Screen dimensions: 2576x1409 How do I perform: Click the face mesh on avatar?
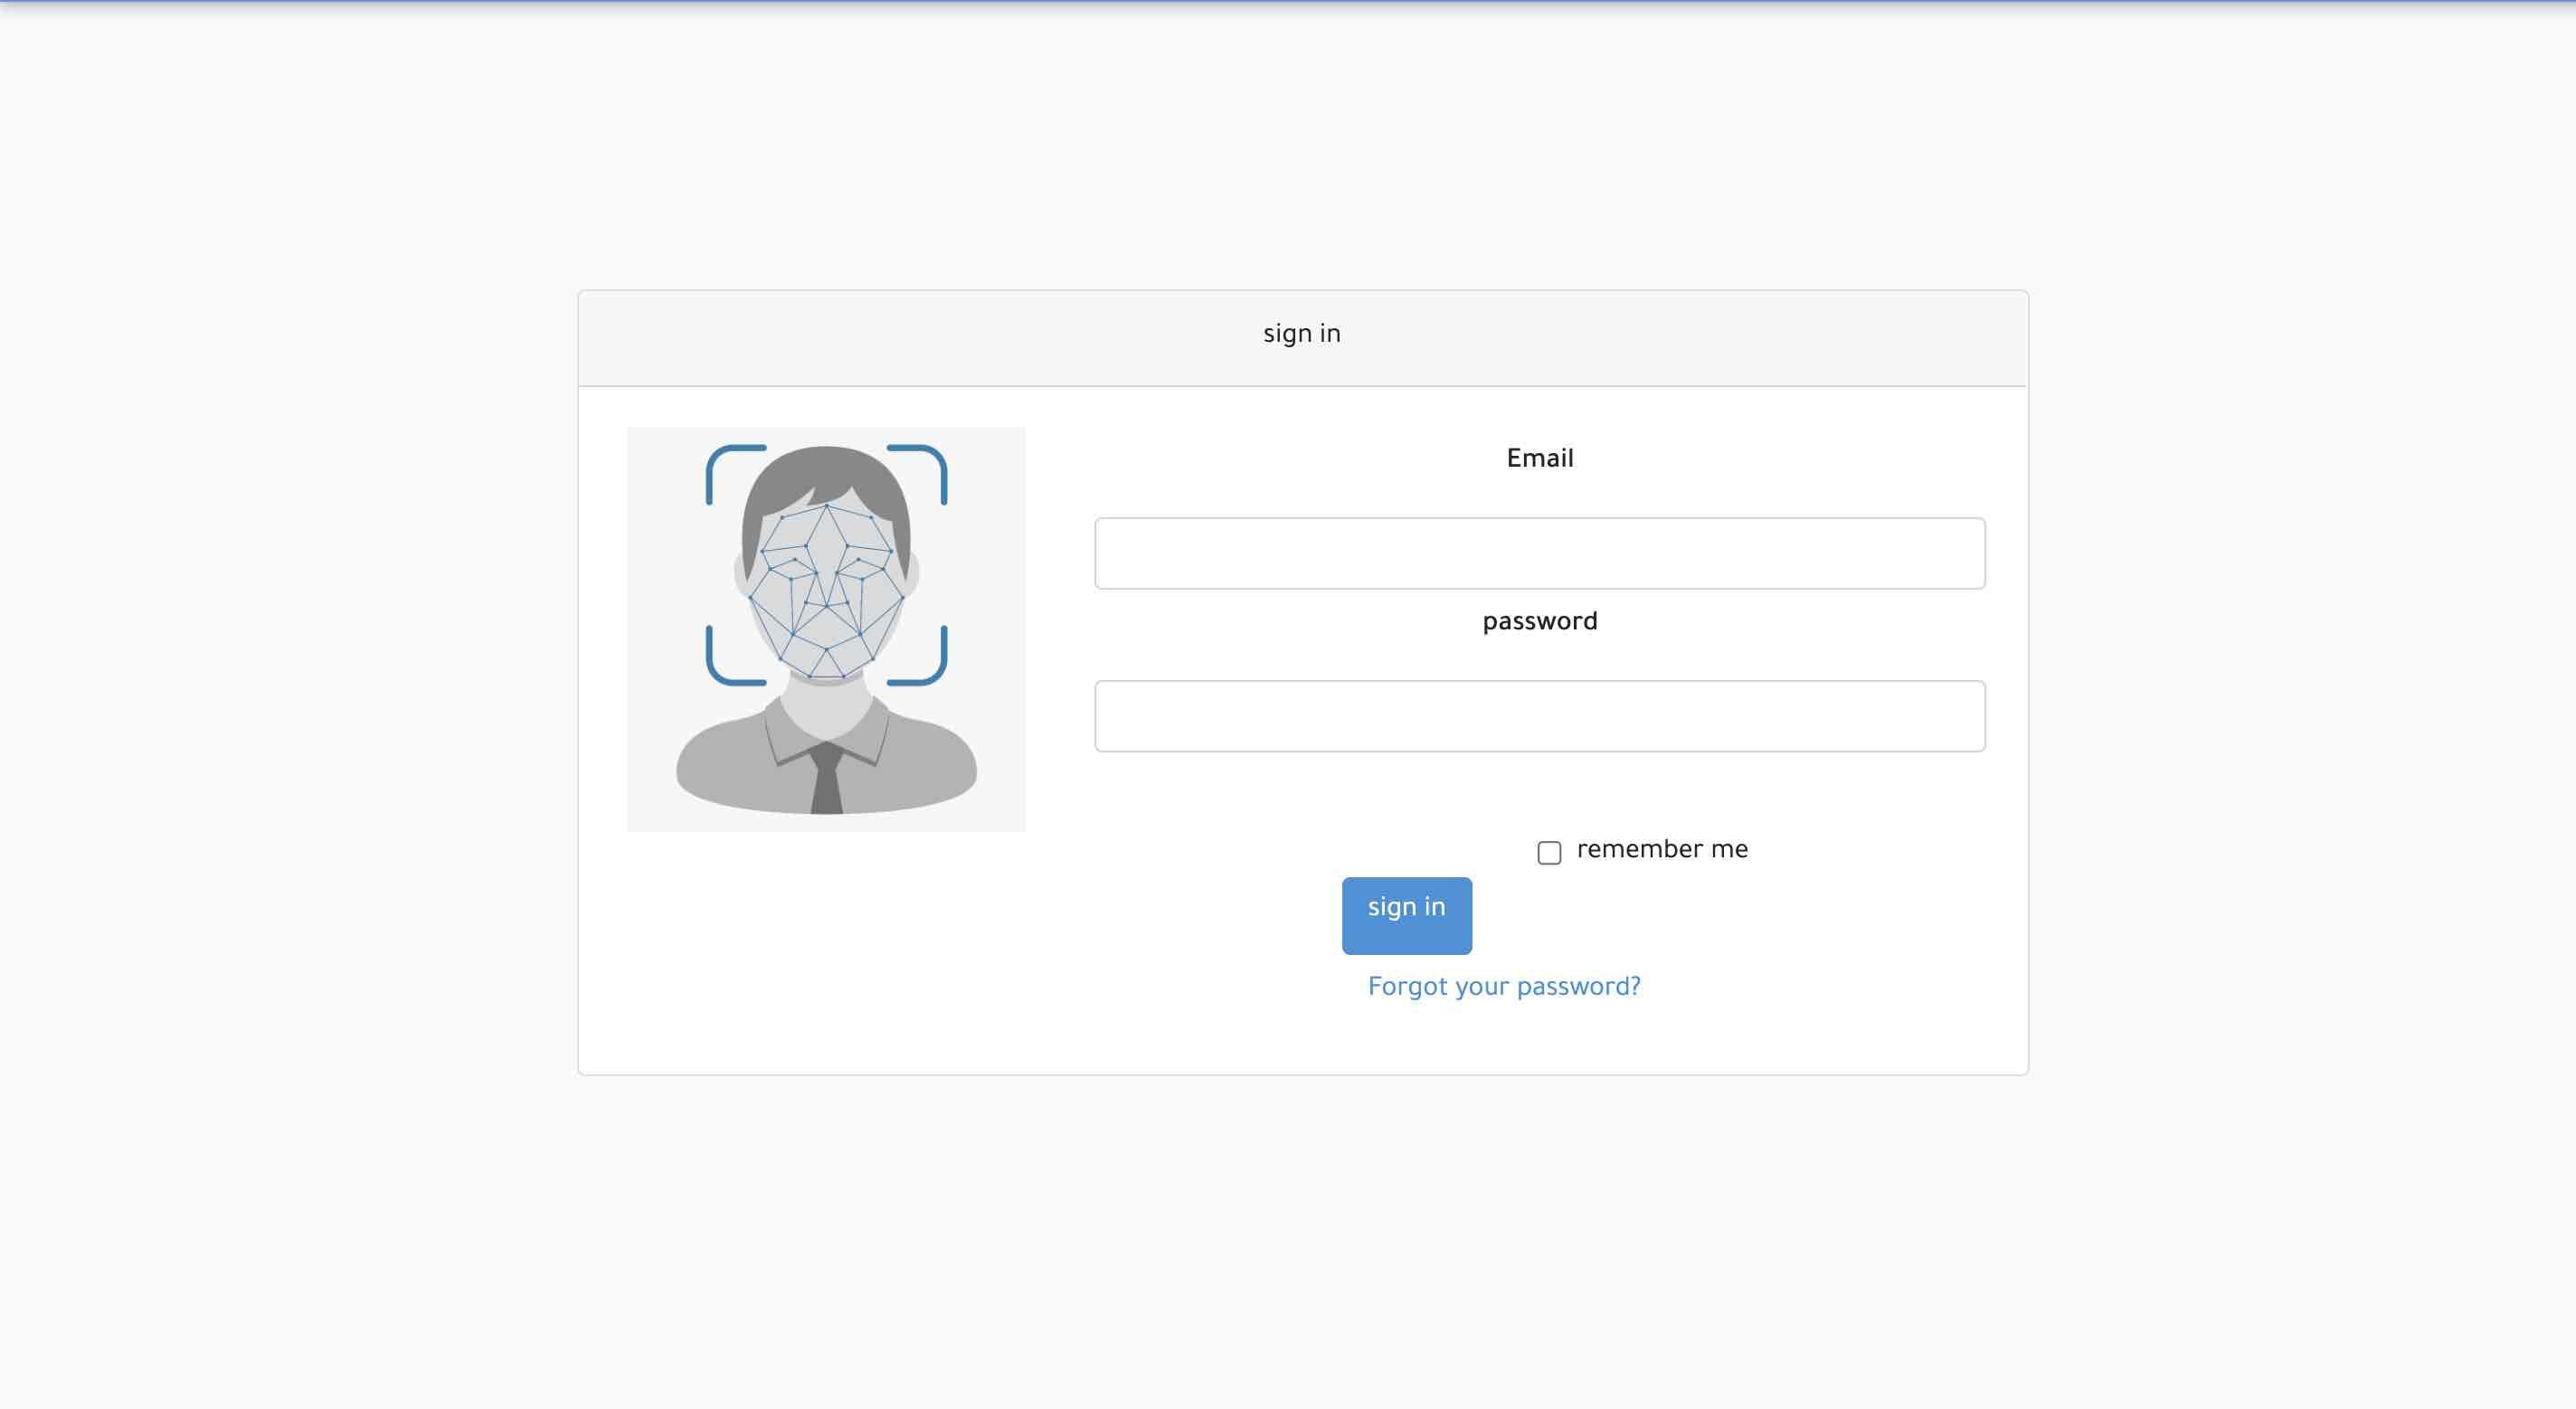click(826, 595)
